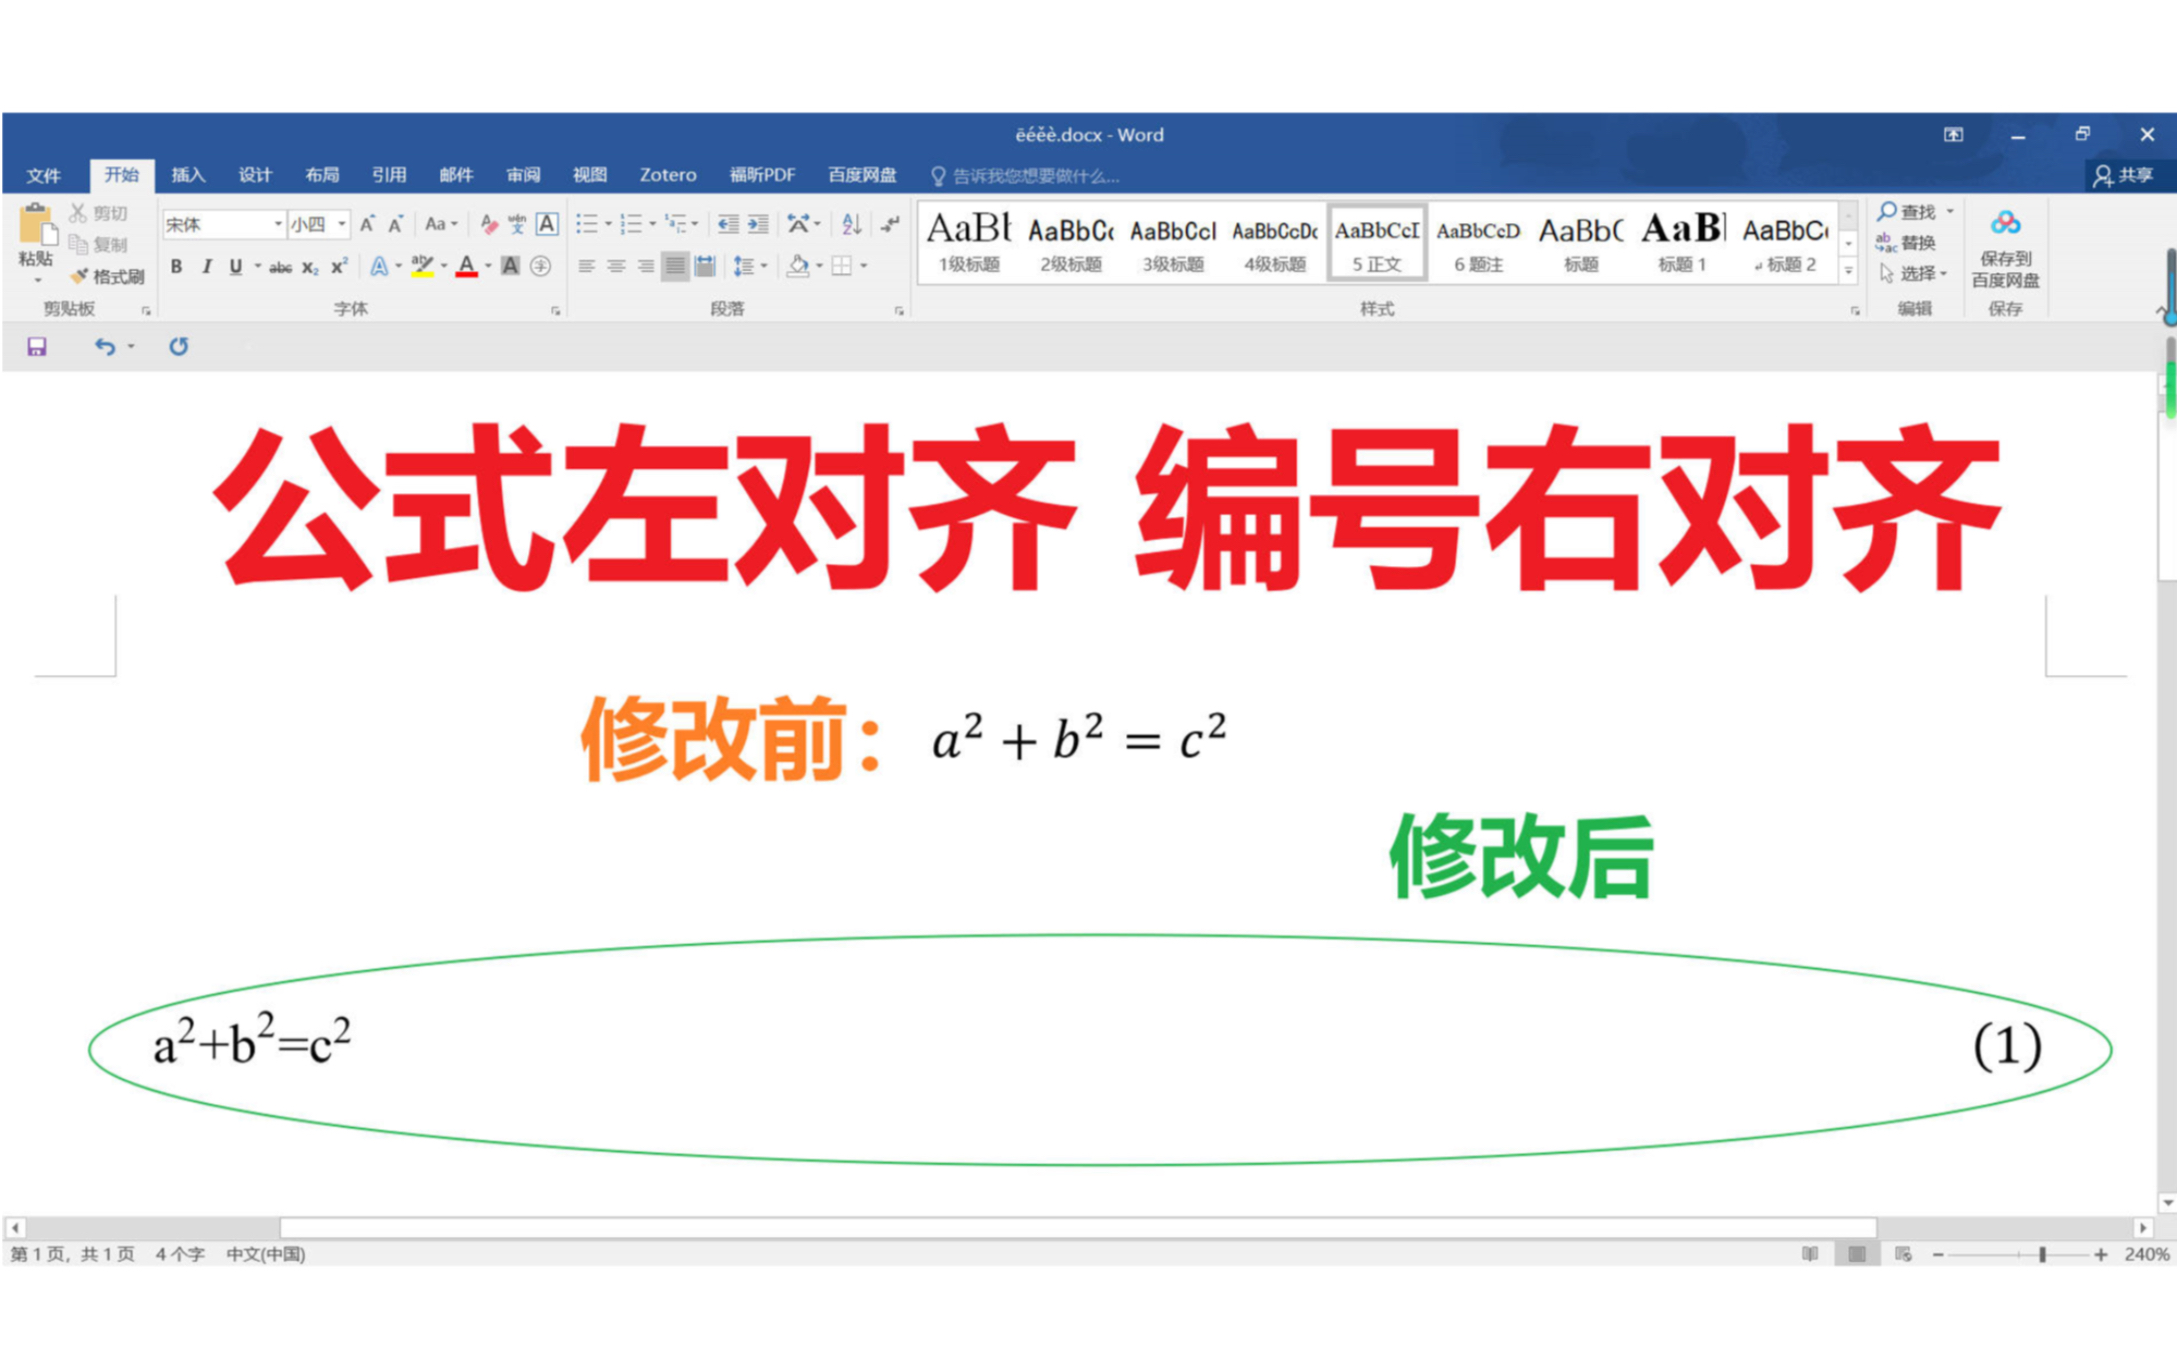Apply subscript formatting
Screen dimensions: 2177x1361
tap(310, 268)
